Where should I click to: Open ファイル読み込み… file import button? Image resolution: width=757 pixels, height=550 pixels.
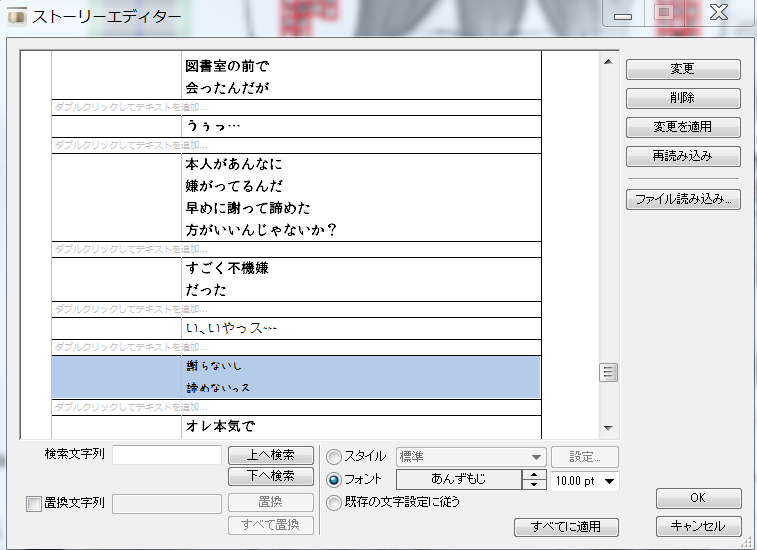[x=683, y=199]
